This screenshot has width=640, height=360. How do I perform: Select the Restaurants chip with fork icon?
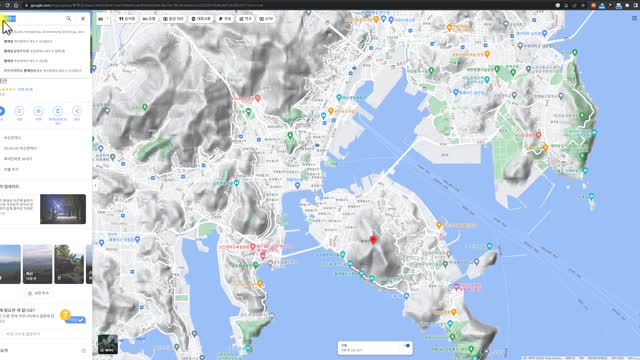[127, 19]
